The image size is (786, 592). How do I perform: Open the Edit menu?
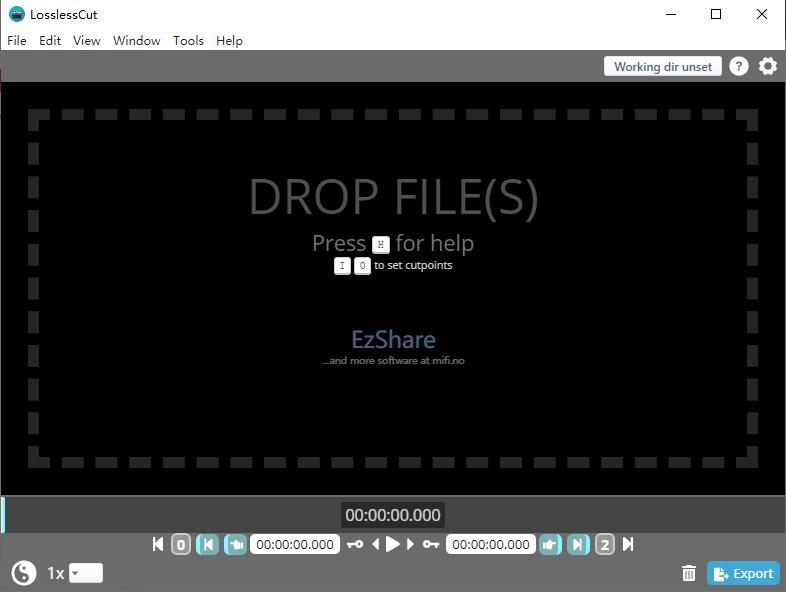[x=50, y=41]
